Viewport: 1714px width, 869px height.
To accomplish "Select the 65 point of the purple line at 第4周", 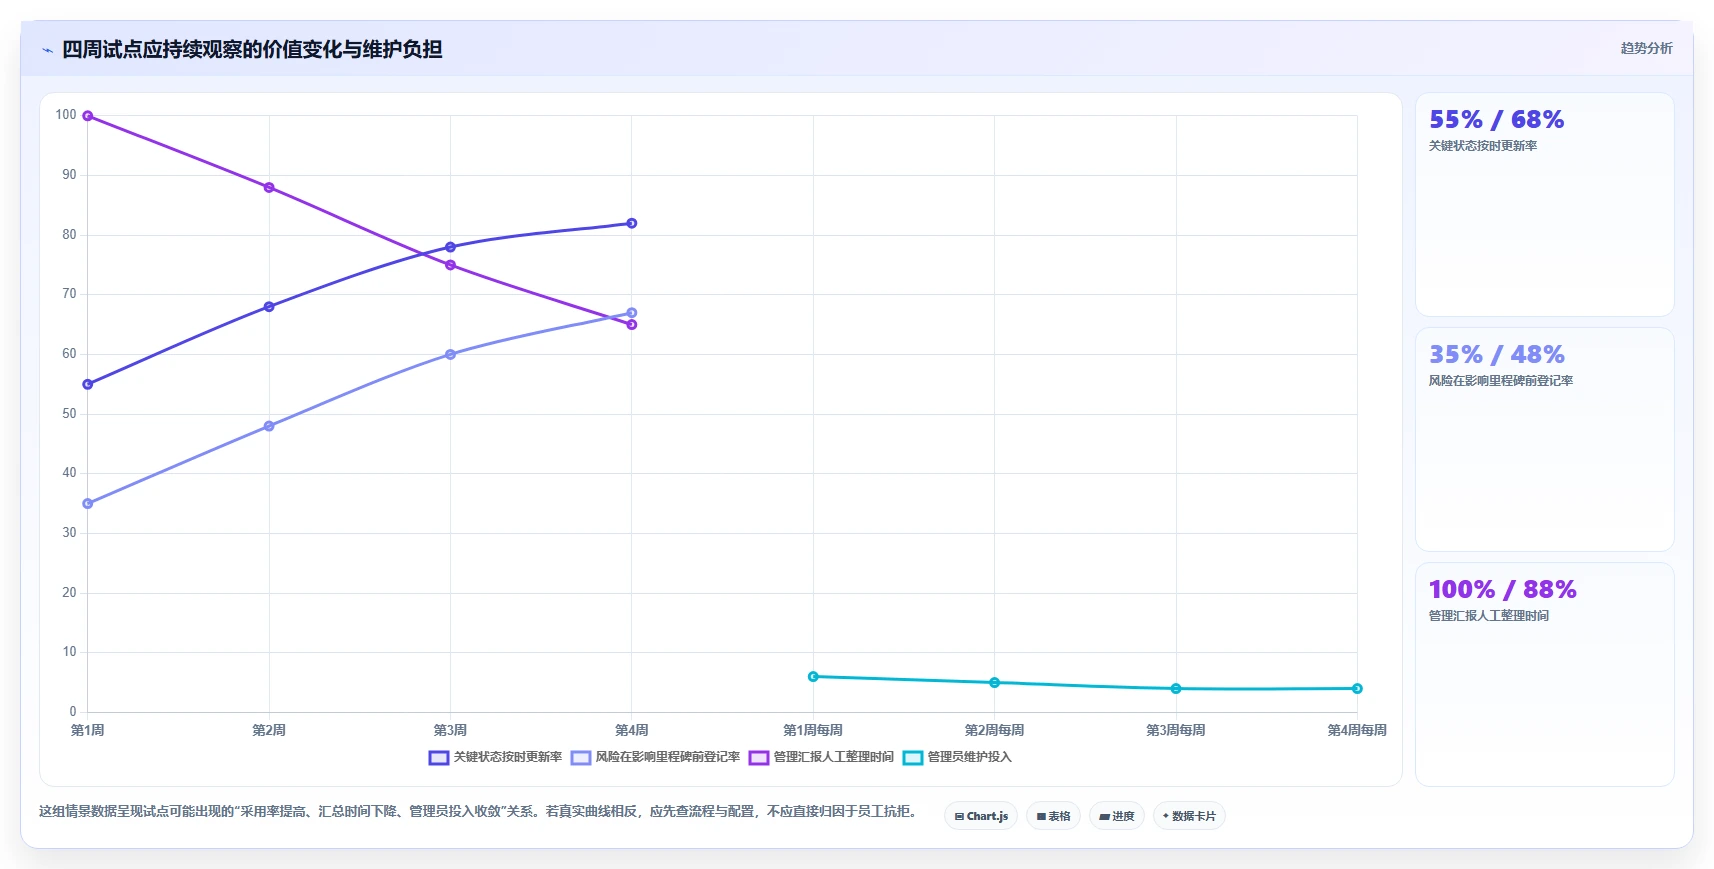I will coord(632,325).
